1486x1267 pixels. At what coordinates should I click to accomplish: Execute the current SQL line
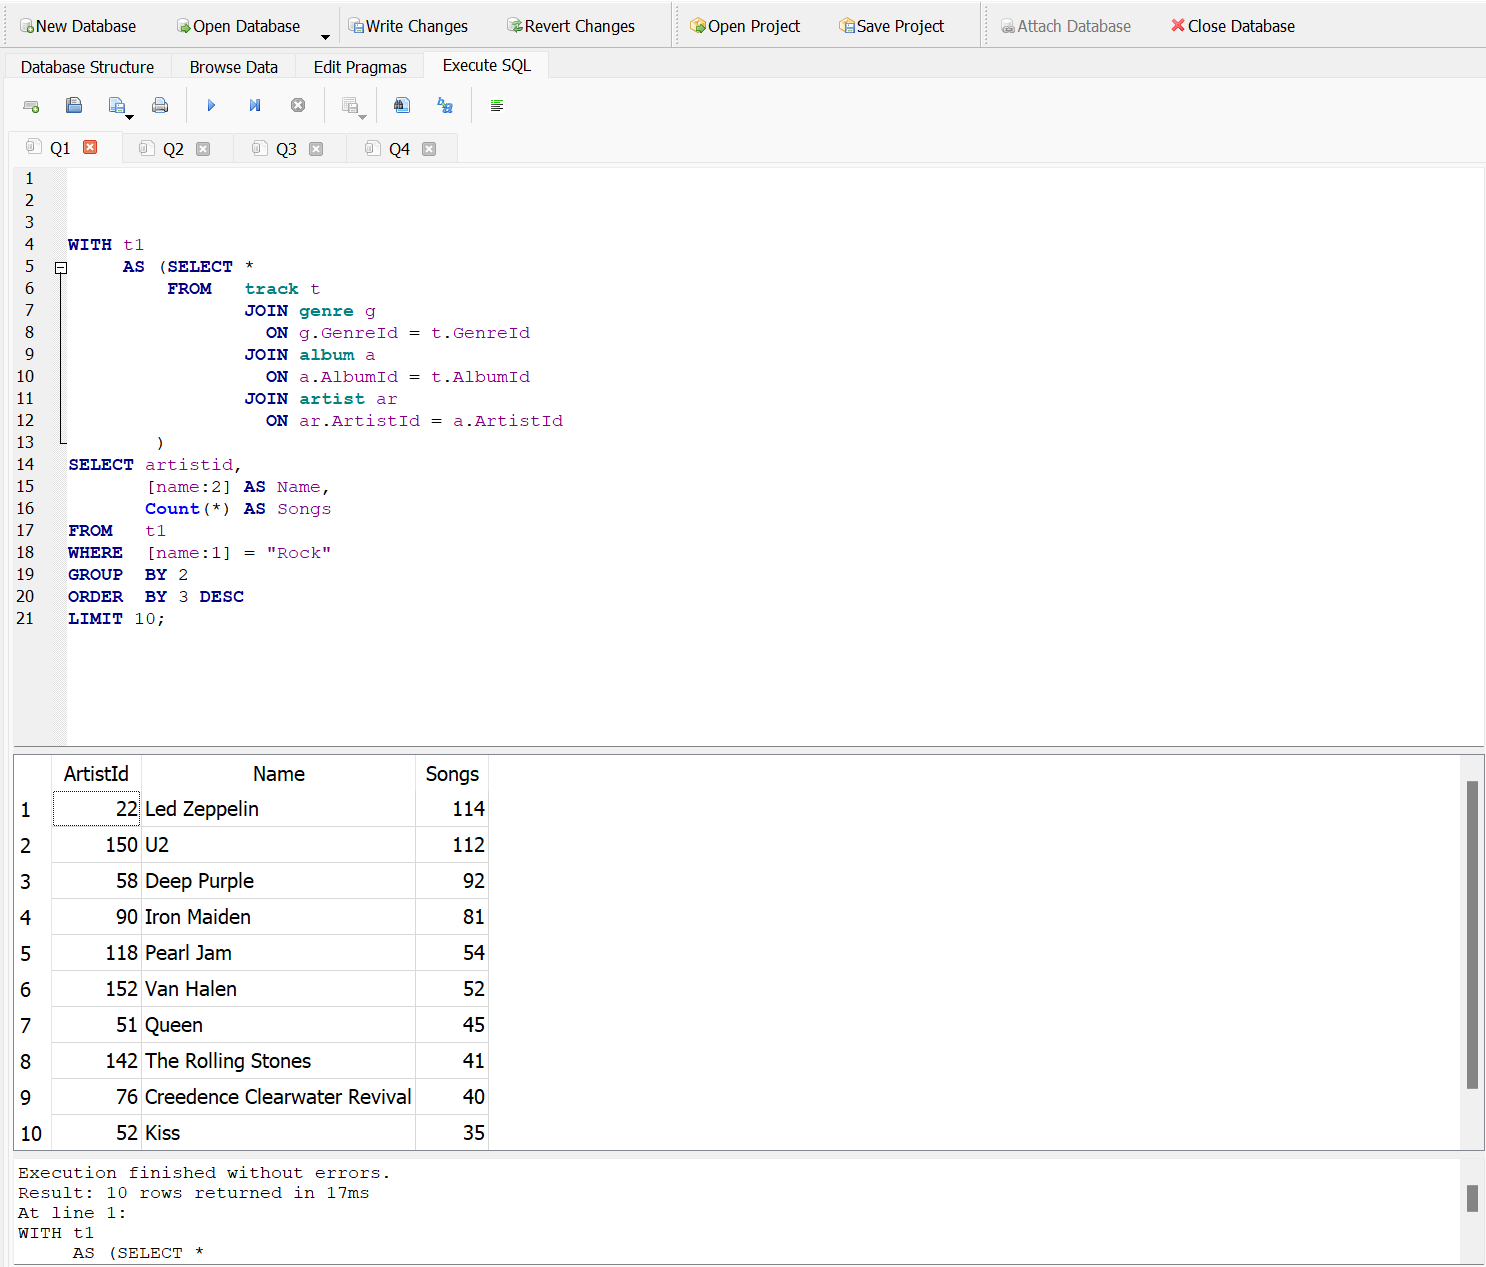point(254,105)
